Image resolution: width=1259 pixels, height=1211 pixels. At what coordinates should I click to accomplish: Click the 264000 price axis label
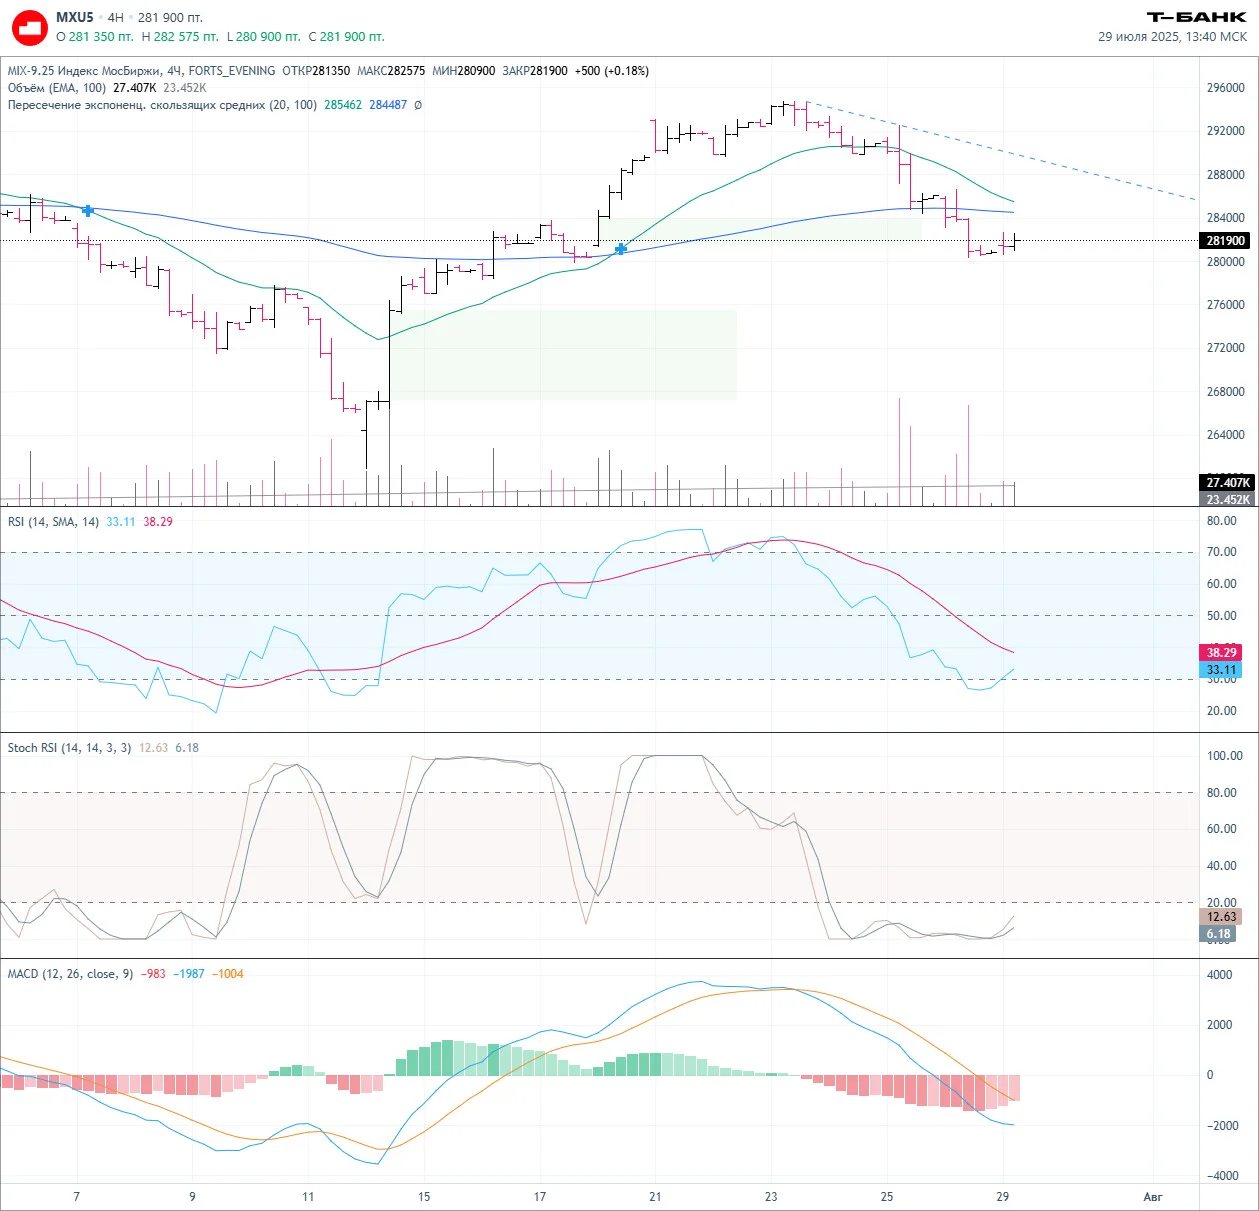pos(1225,435)
